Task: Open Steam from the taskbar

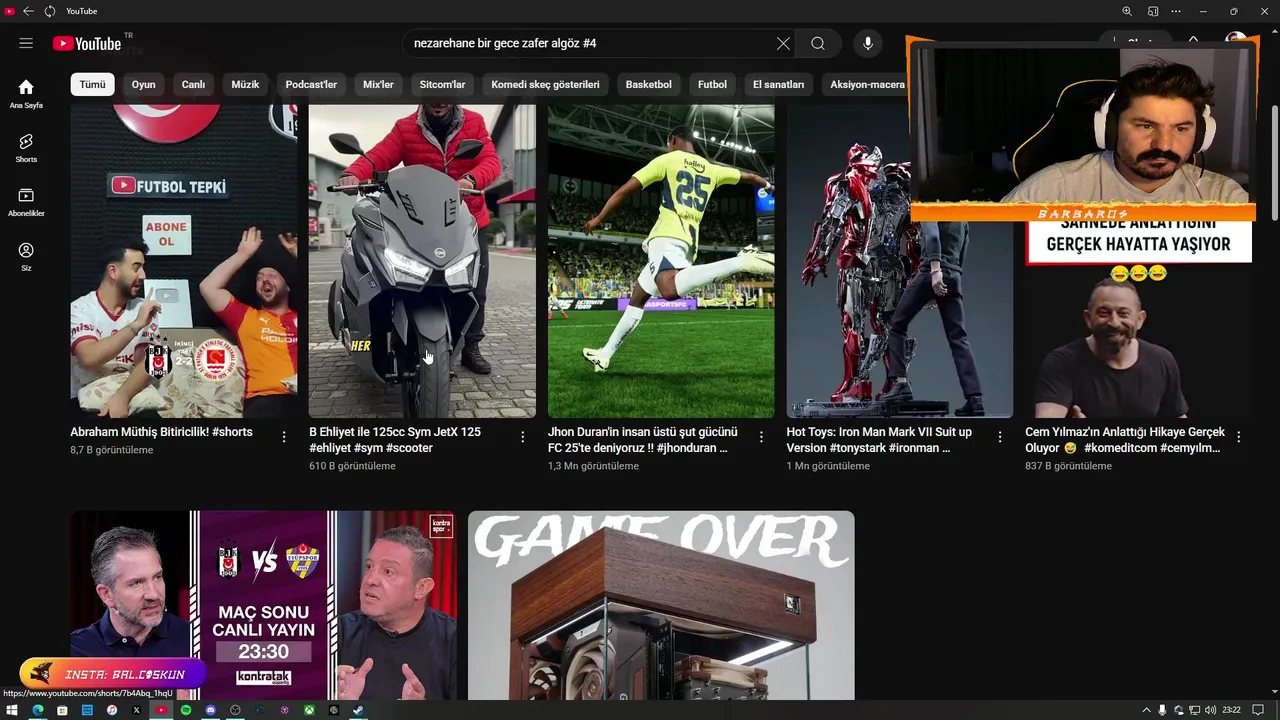Action: click(x=358, y=710)
